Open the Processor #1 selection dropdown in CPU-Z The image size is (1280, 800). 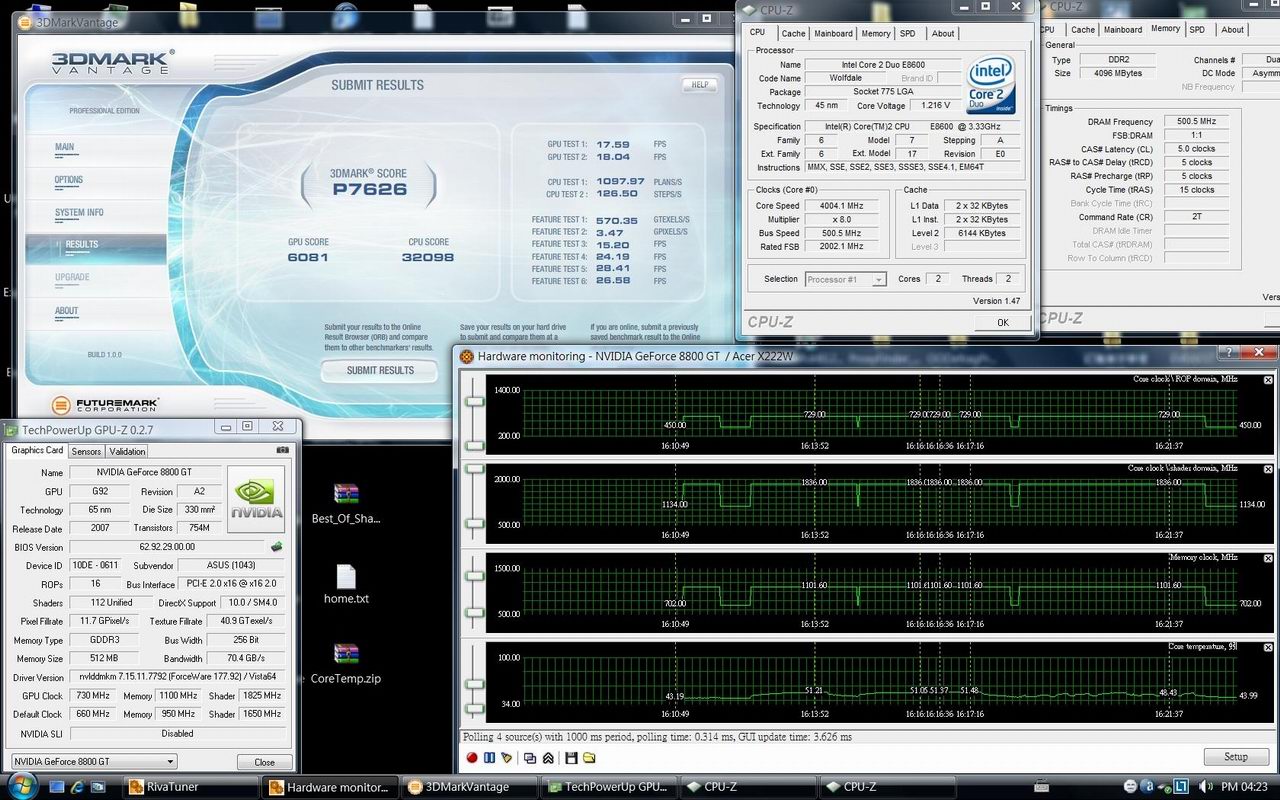[x=845, y=280]
